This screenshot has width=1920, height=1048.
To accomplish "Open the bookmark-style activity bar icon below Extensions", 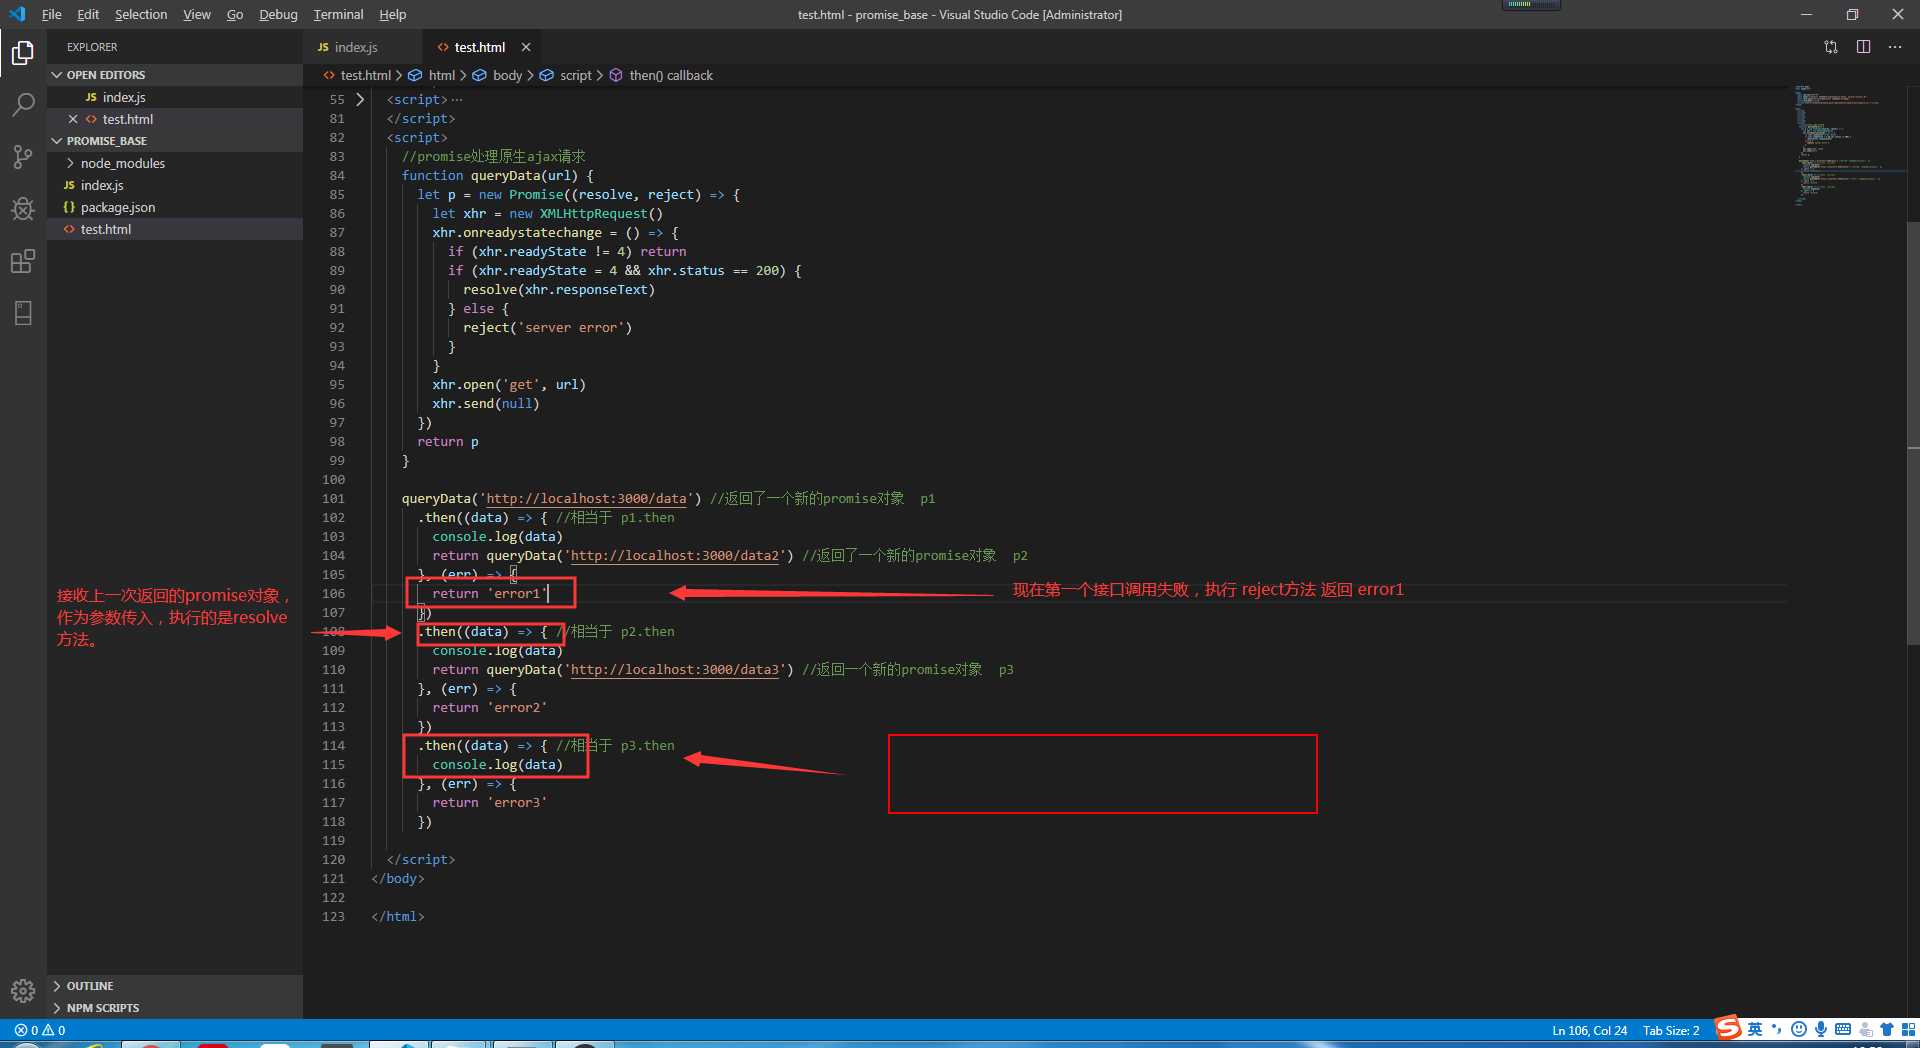I will coord(23,313).
